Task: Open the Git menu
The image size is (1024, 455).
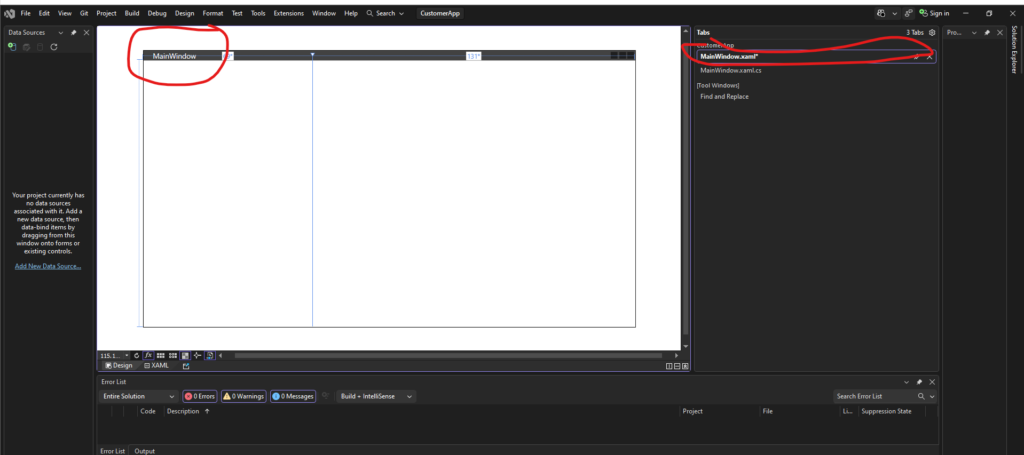Action: 84,13
